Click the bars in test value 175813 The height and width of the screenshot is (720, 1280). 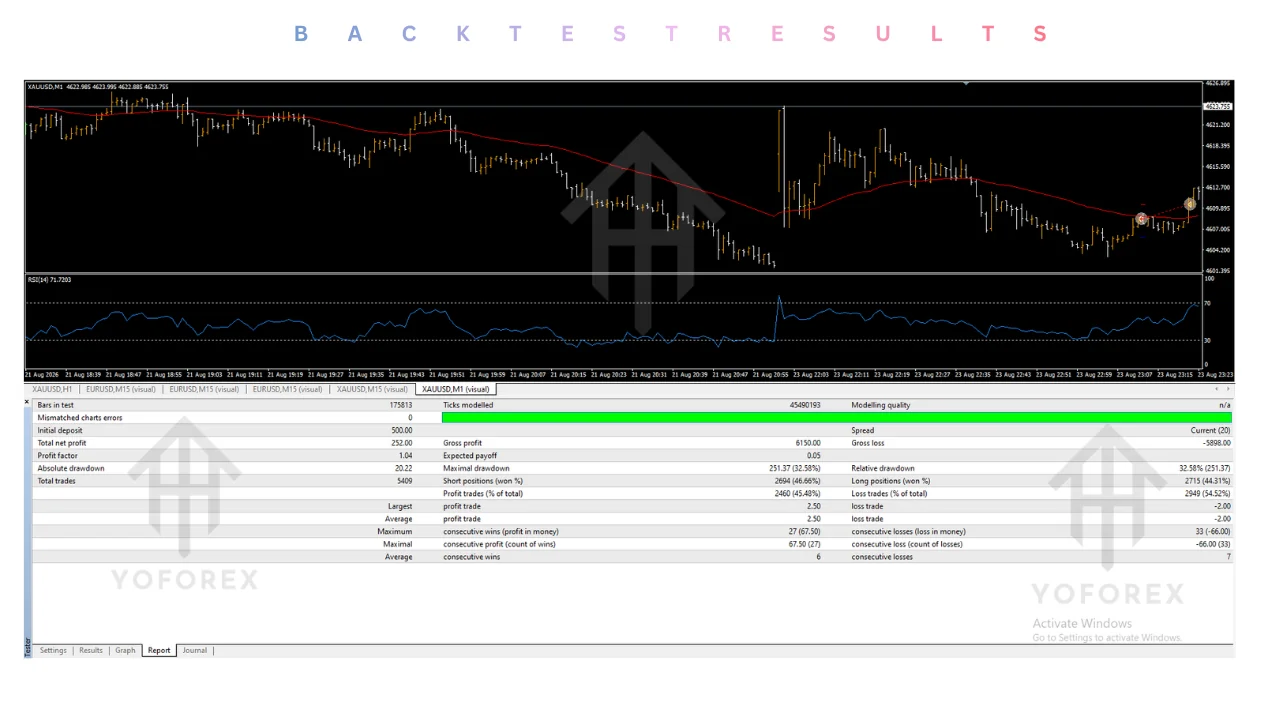[x=400, y=405]
